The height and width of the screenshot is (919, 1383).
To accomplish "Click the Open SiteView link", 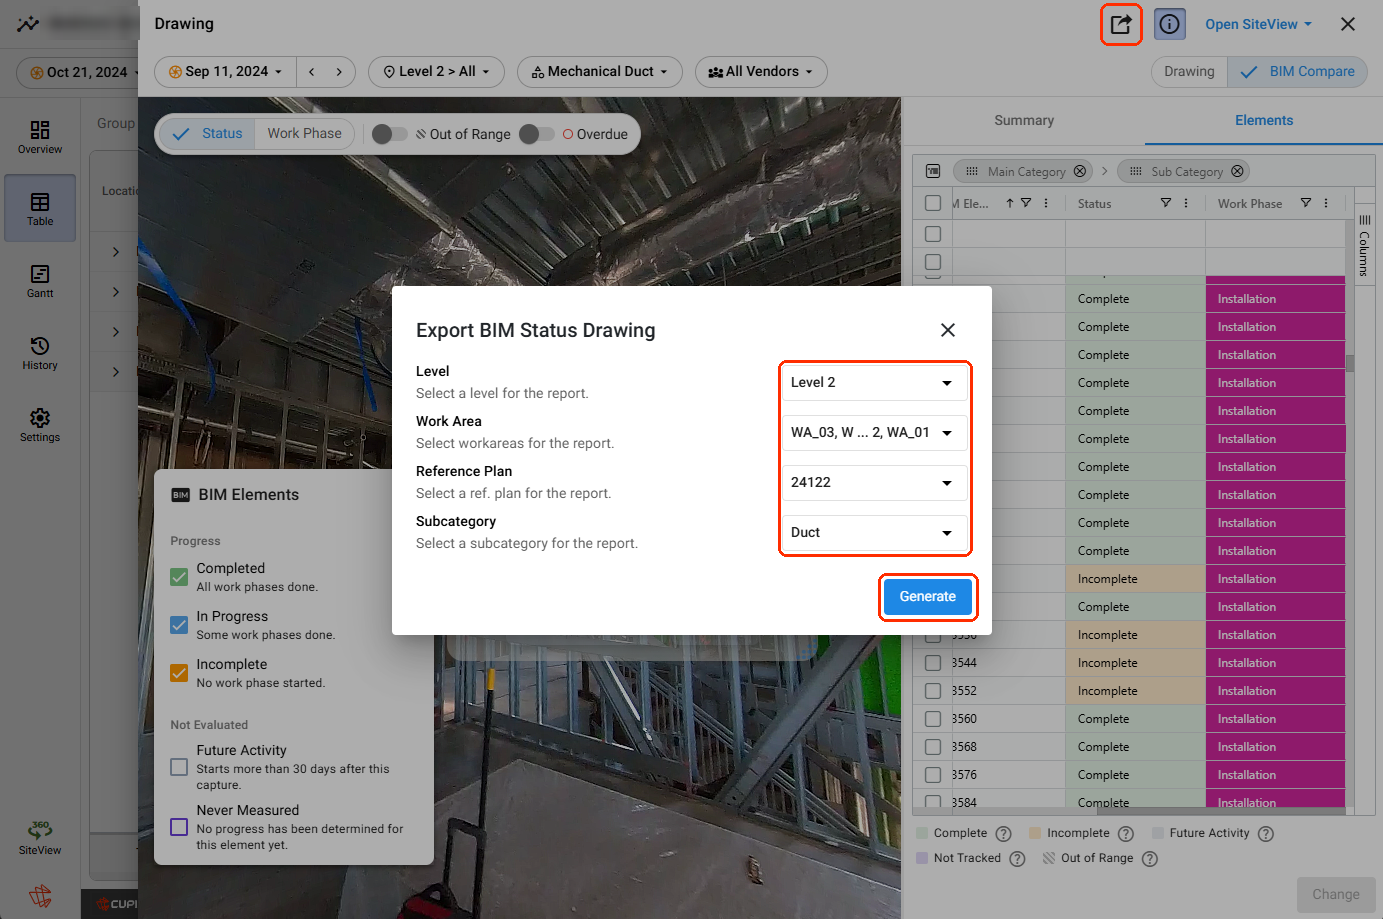I will coord(1258,24).
